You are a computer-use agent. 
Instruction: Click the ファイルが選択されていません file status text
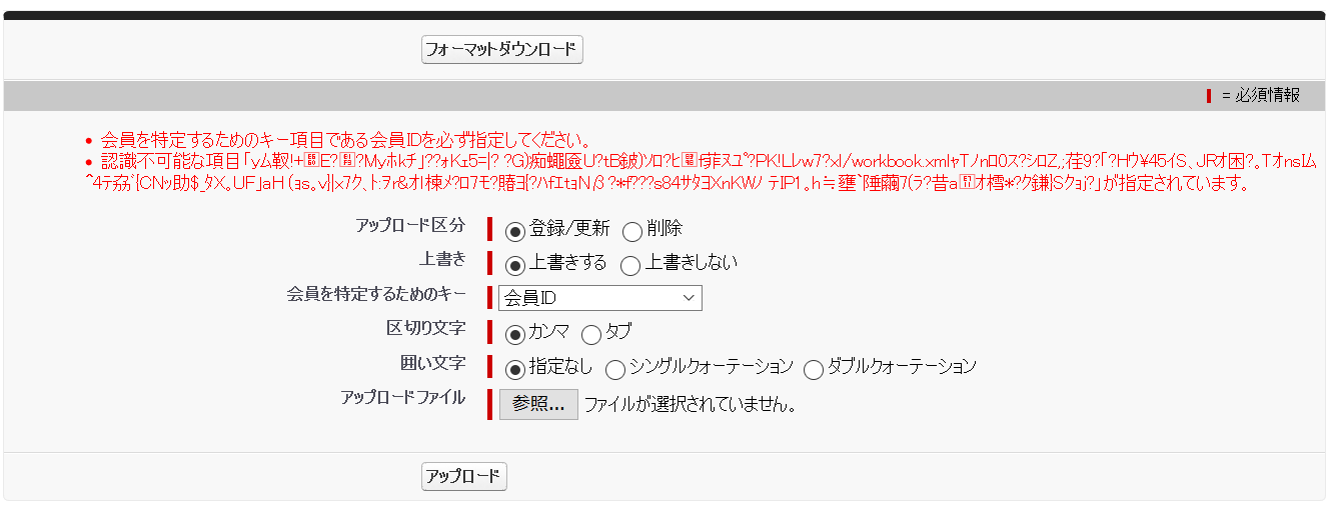point(690,405)
